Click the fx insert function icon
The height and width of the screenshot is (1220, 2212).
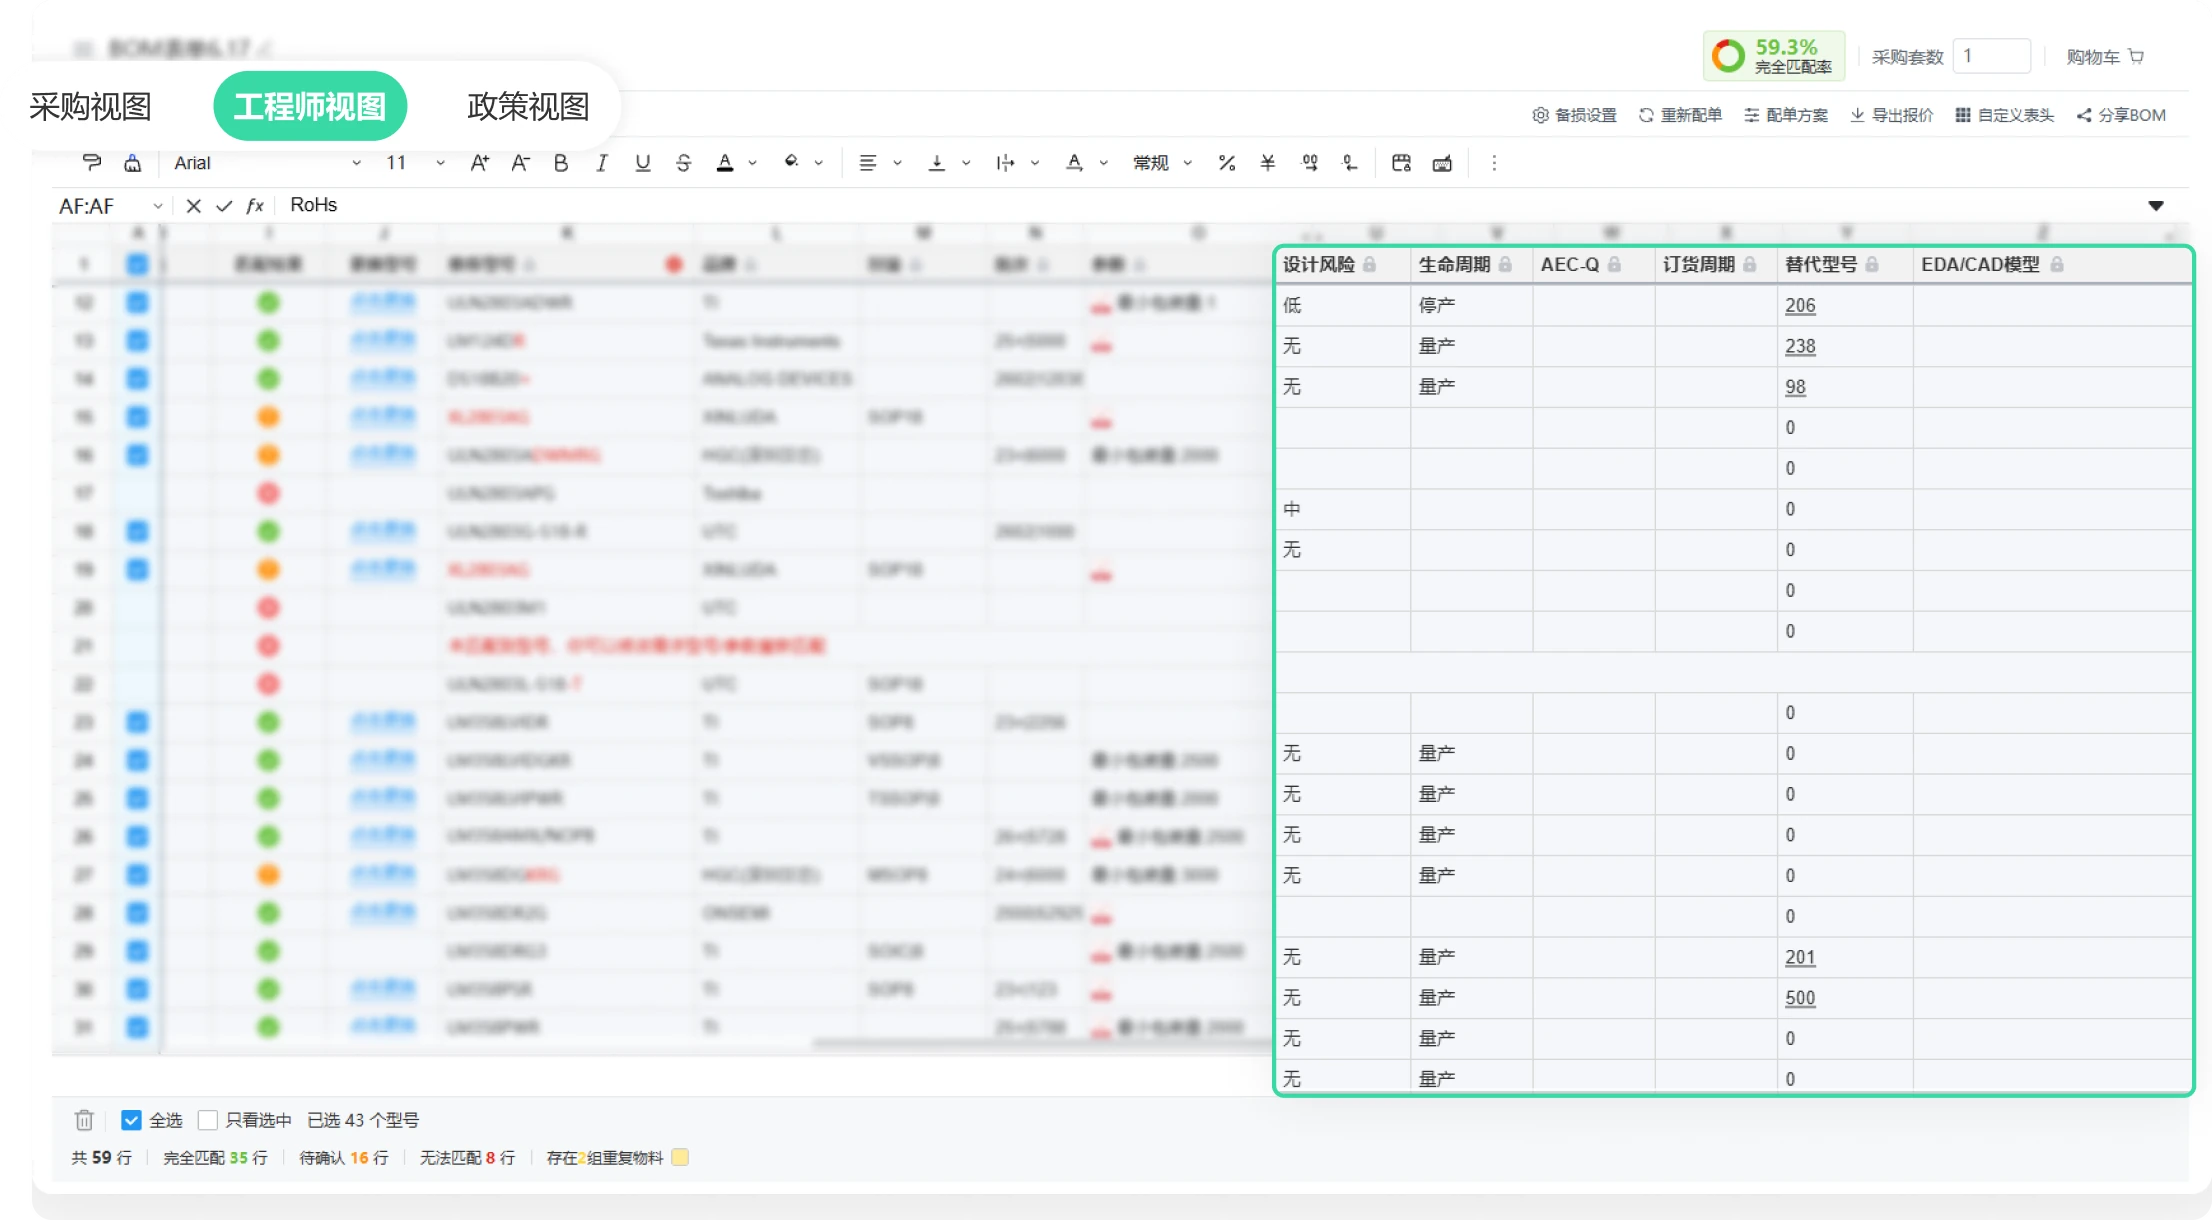coord(255,205)
